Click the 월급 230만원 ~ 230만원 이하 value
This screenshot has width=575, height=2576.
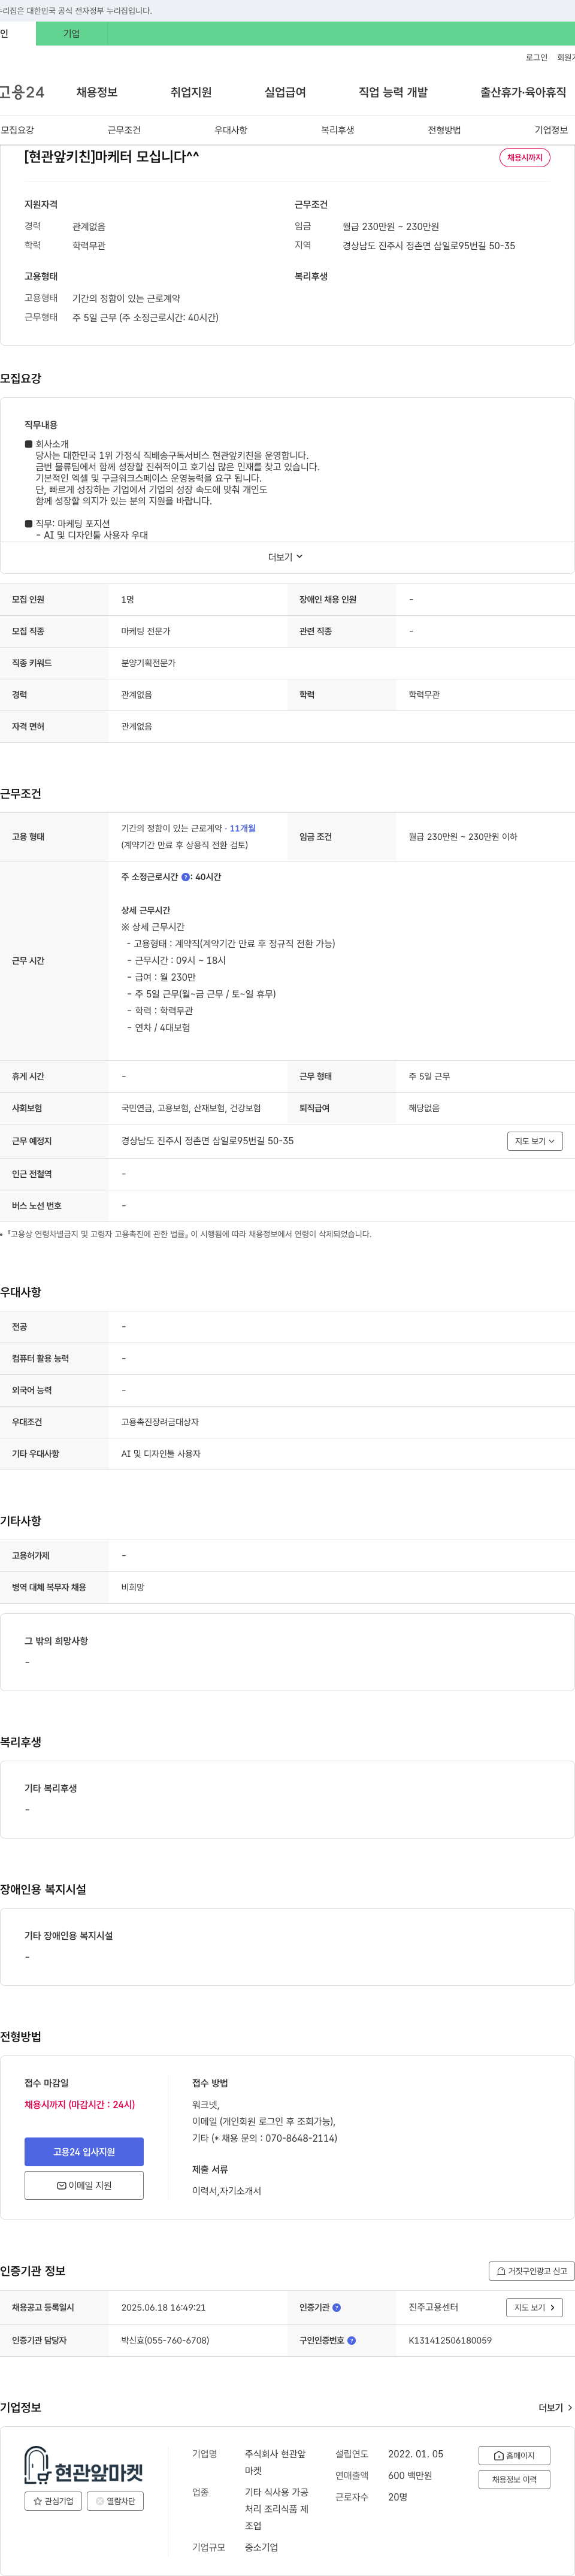pyautogui.click(x=463, y=836)
